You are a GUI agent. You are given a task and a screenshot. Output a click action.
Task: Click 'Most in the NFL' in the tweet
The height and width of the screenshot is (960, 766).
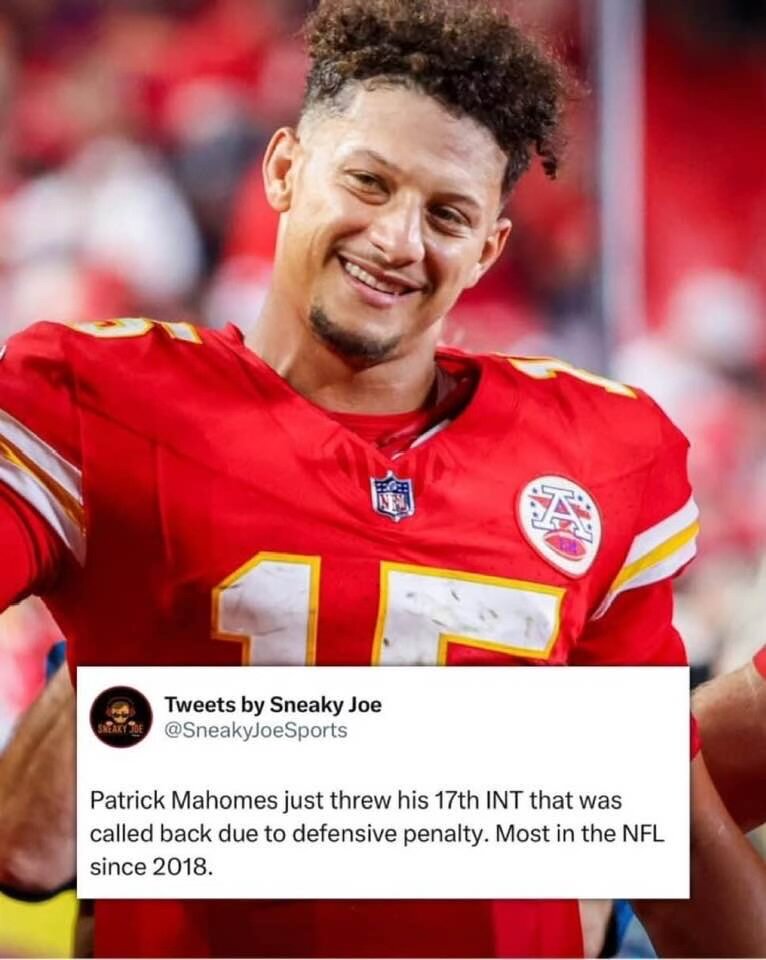click(x=579, y=834)
